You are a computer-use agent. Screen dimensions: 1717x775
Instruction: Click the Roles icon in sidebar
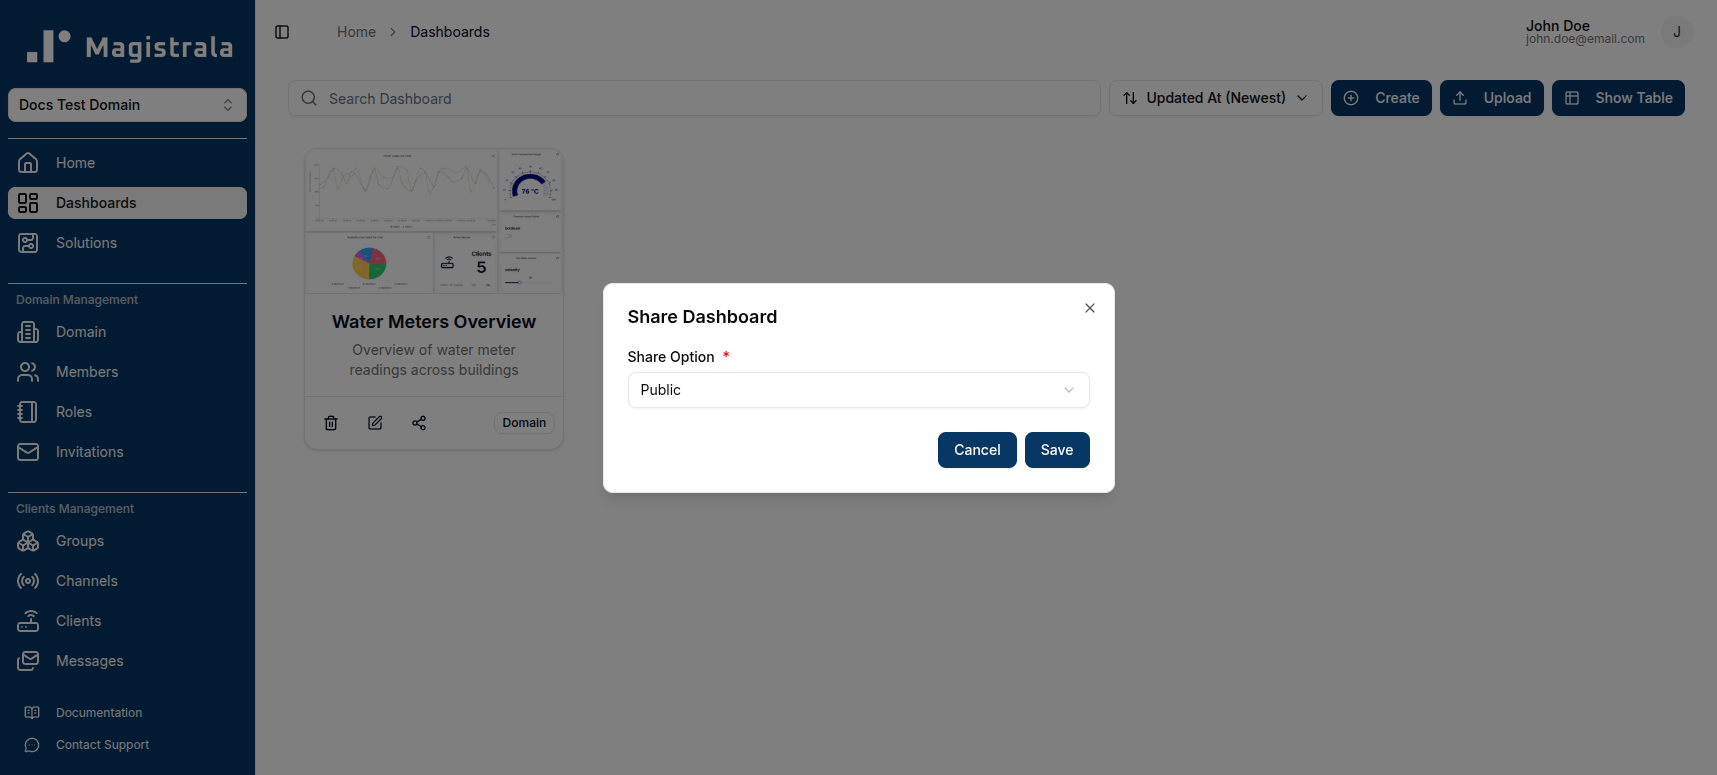pos(28,412)
